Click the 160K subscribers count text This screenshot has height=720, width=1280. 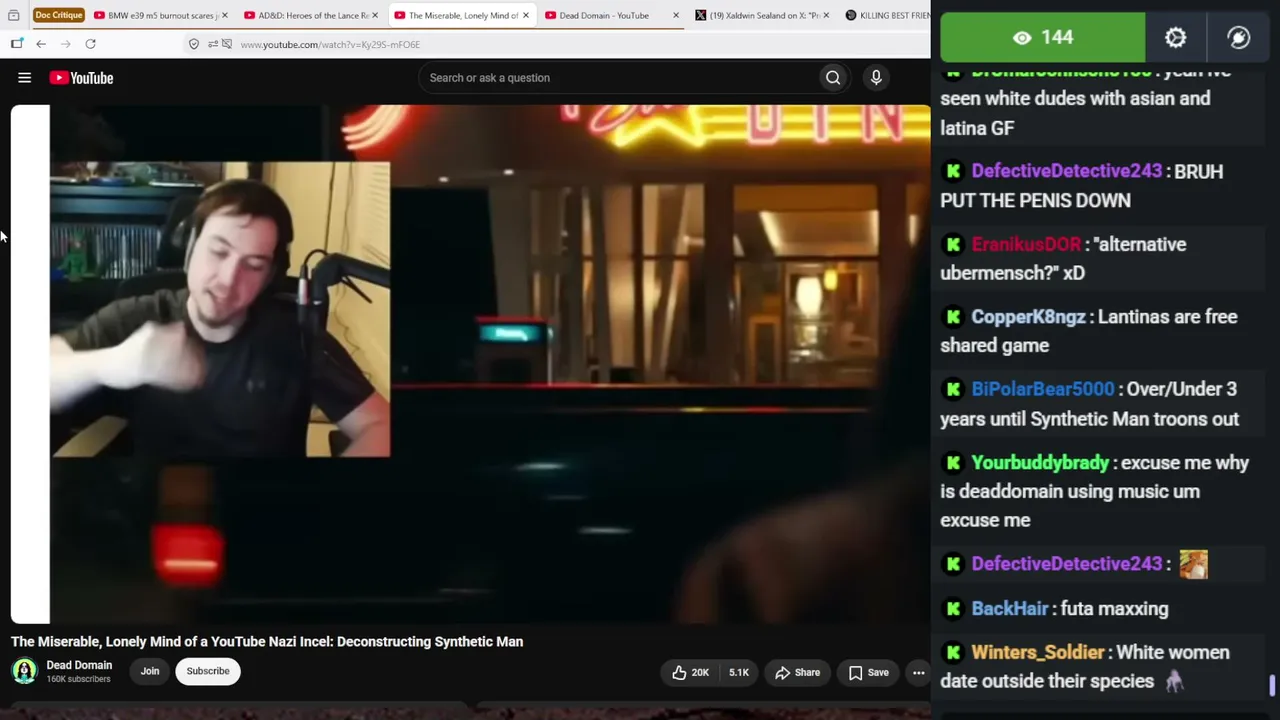coord(78,680)
